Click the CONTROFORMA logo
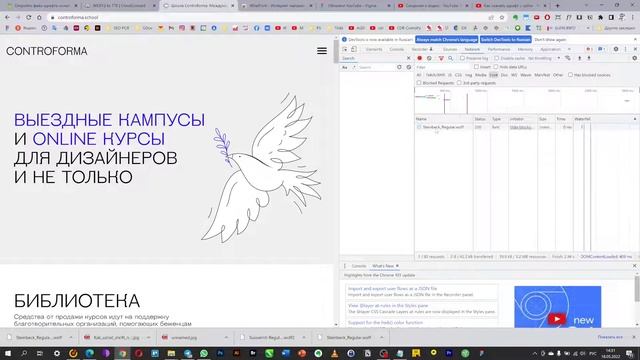This screenshot has height=360, width=640. click(47, 51)
